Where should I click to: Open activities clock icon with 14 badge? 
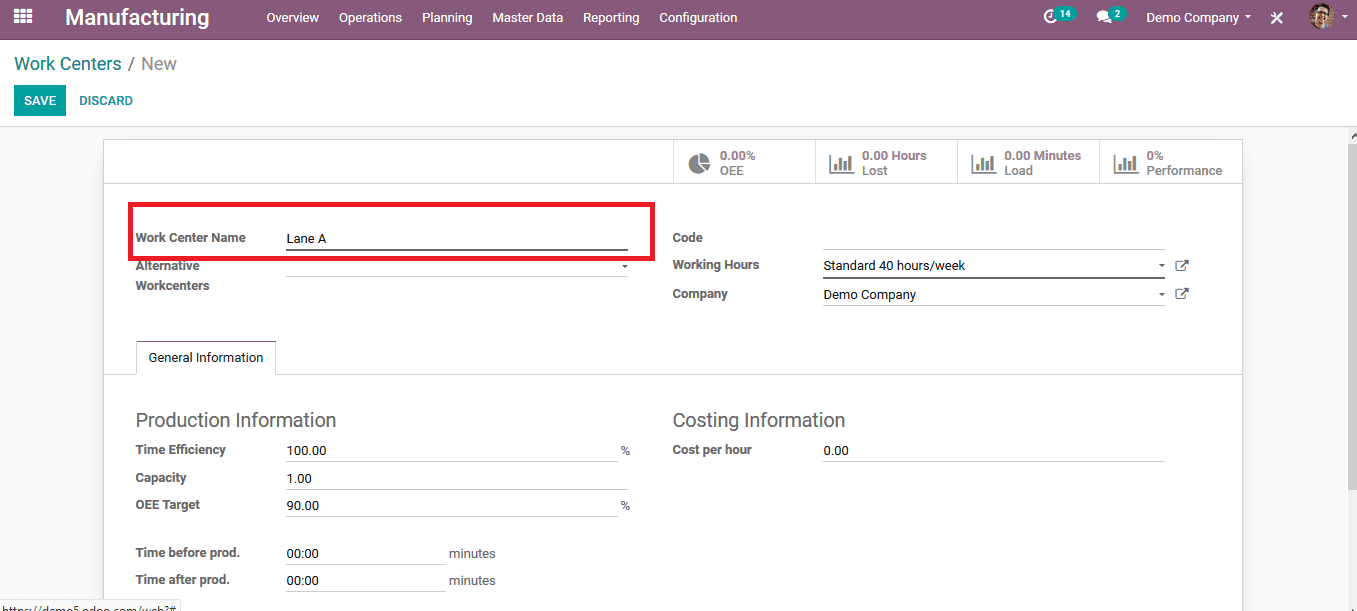pos(1057,16)
